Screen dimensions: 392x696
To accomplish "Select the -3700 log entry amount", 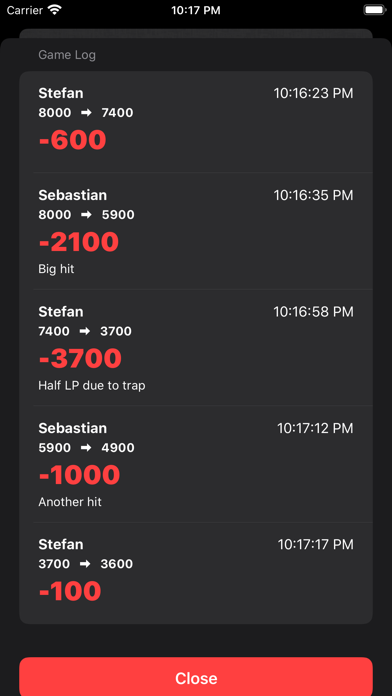I will 80,358.
